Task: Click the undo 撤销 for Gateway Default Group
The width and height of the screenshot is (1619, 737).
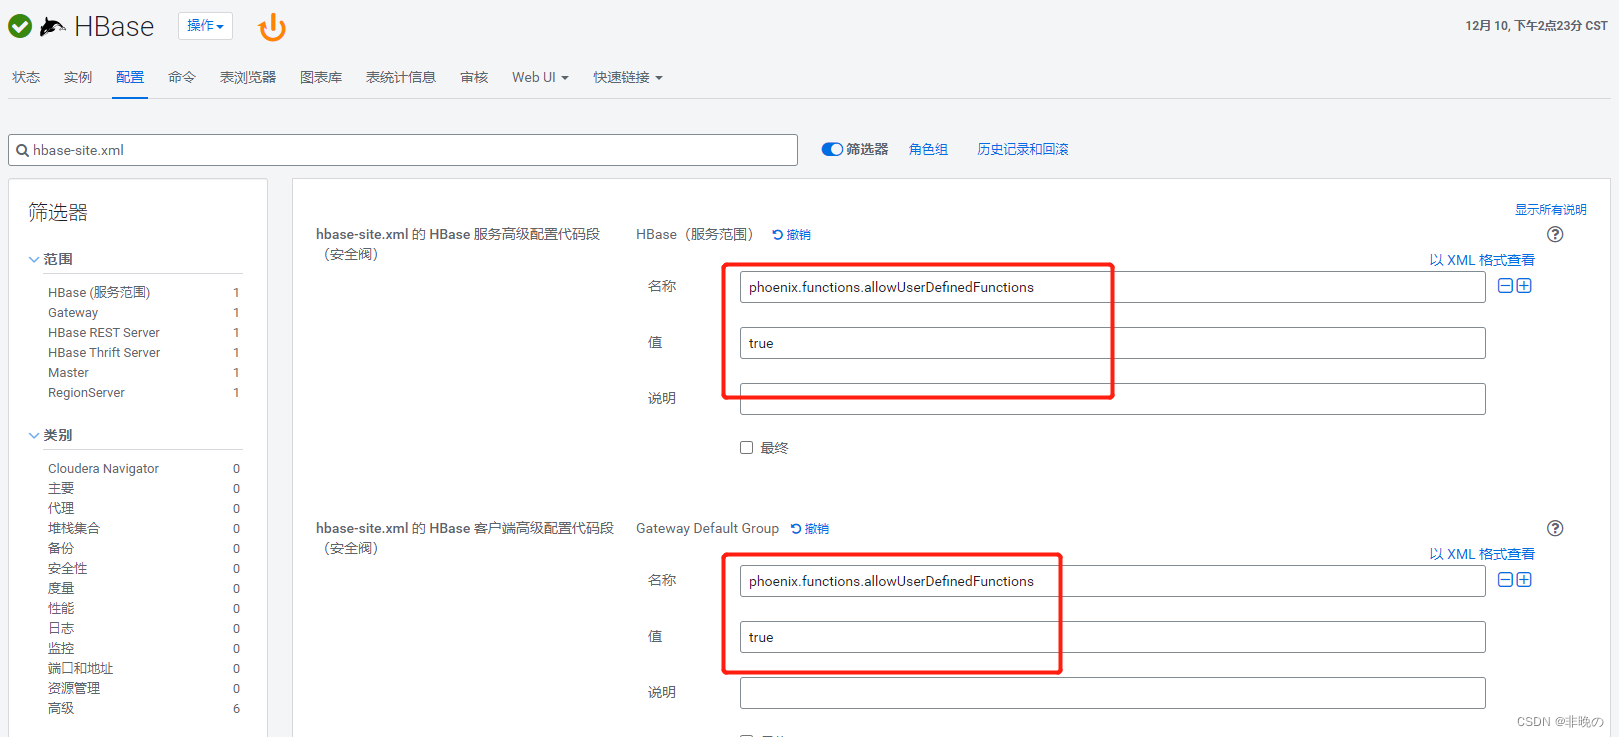Action: pos(810,529)
